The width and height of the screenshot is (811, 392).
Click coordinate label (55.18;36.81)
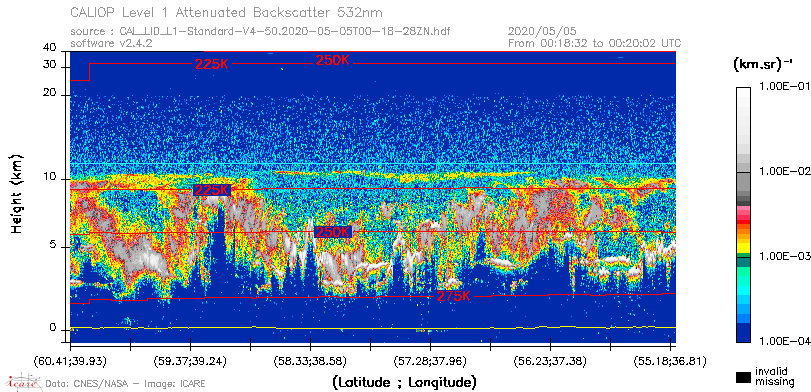click(x=670, y=360)
